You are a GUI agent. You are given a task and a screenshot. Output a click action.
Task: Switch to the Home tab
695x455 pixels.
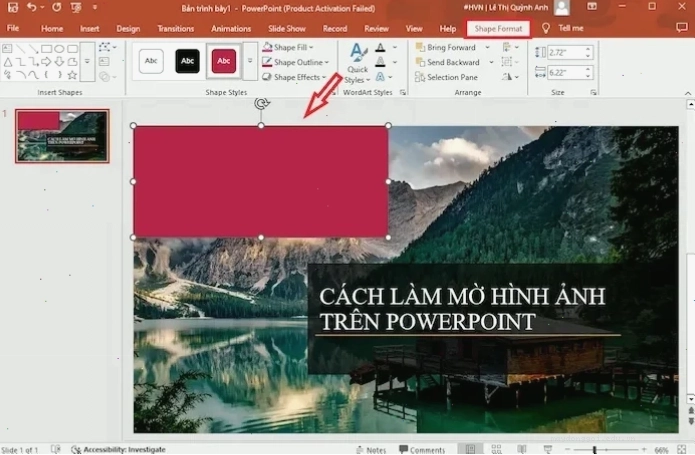(52, 29)
